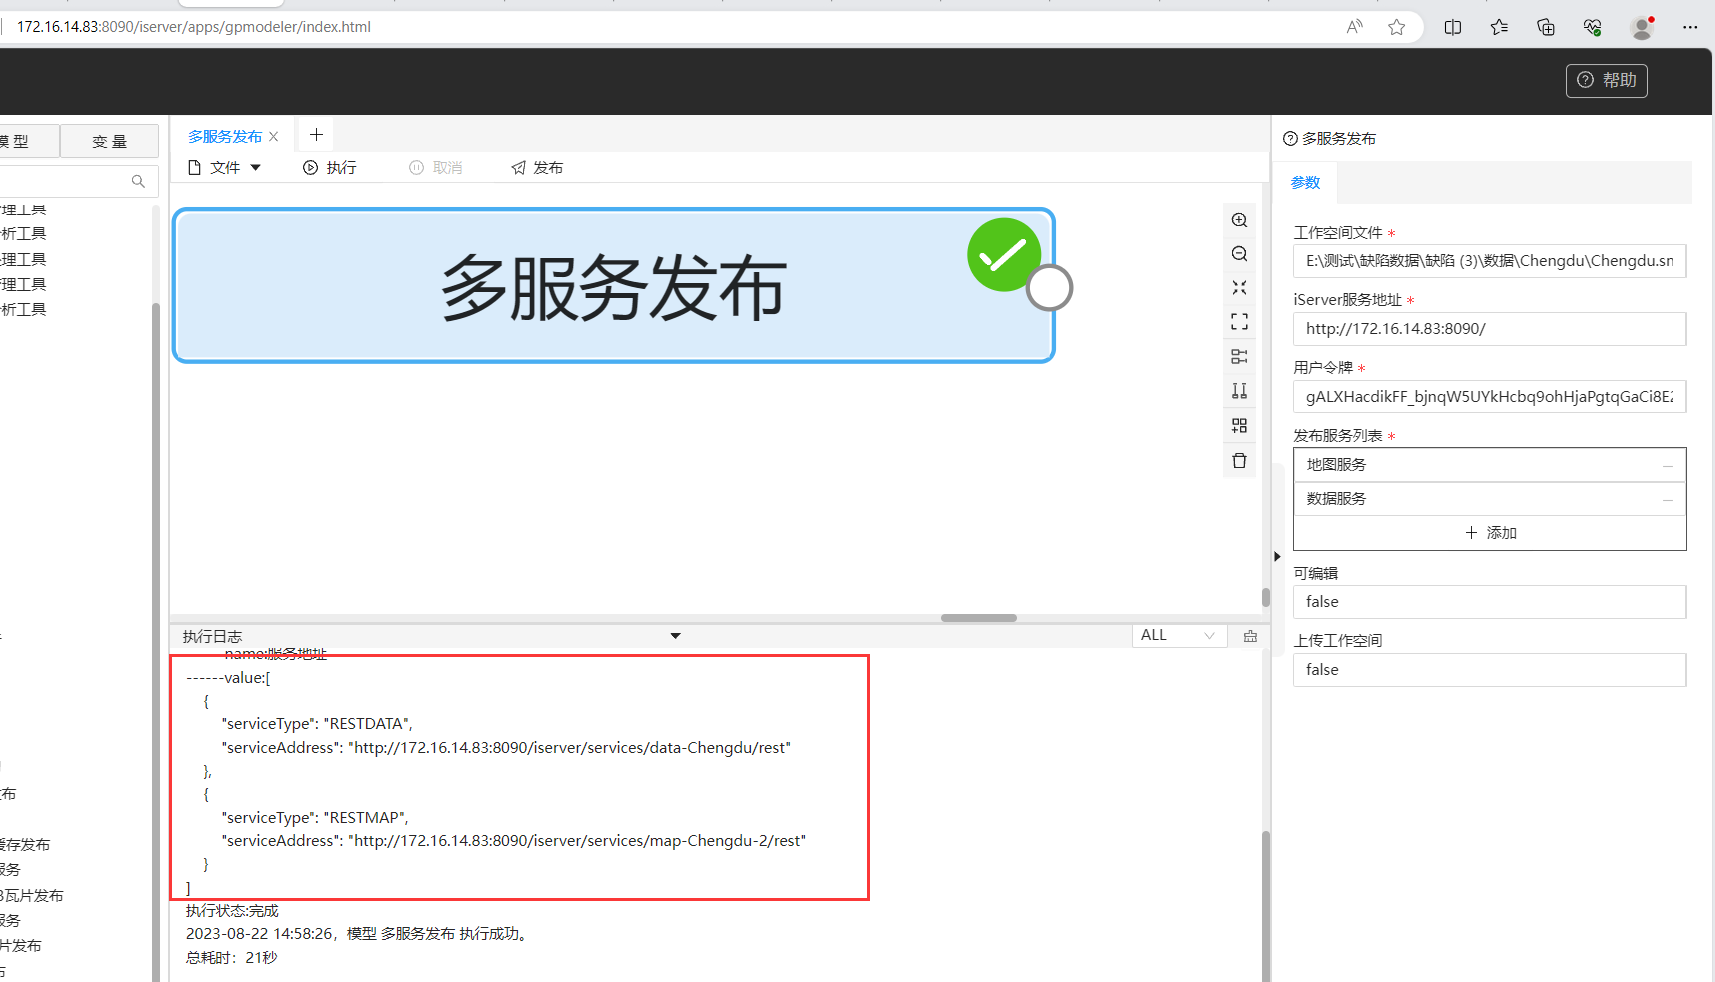Clear execution log with broom icon
1715x982 pixels.
point(1250,636)
